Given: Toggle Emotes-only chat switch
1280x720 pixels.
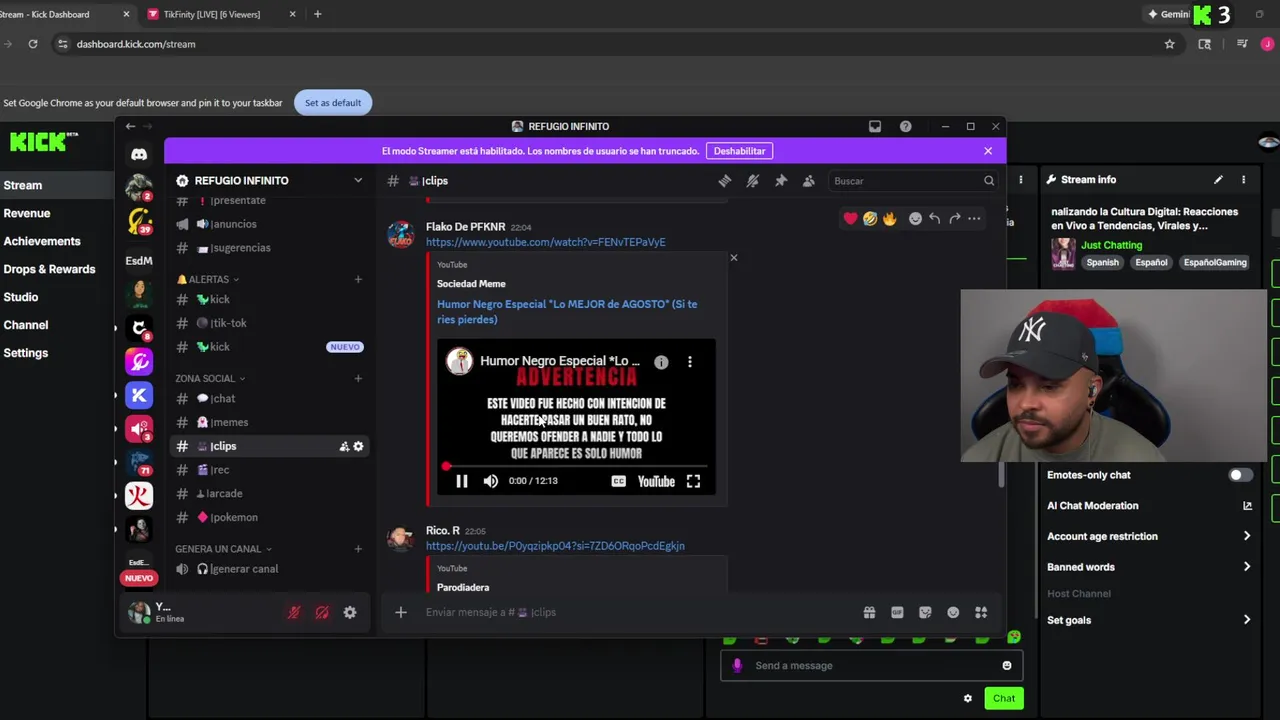Looking at the screenshot, I should tap(1240, 475).
